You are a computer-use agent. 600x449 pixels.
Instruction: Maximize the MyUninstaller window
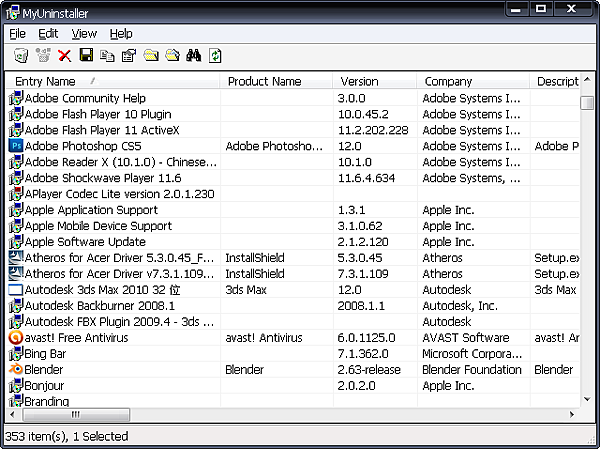tap(541, 9)
